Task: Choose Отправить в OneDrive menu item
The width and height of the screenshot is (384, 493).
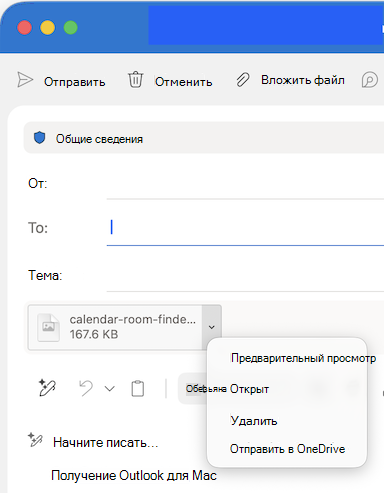Action: point(287,449)
